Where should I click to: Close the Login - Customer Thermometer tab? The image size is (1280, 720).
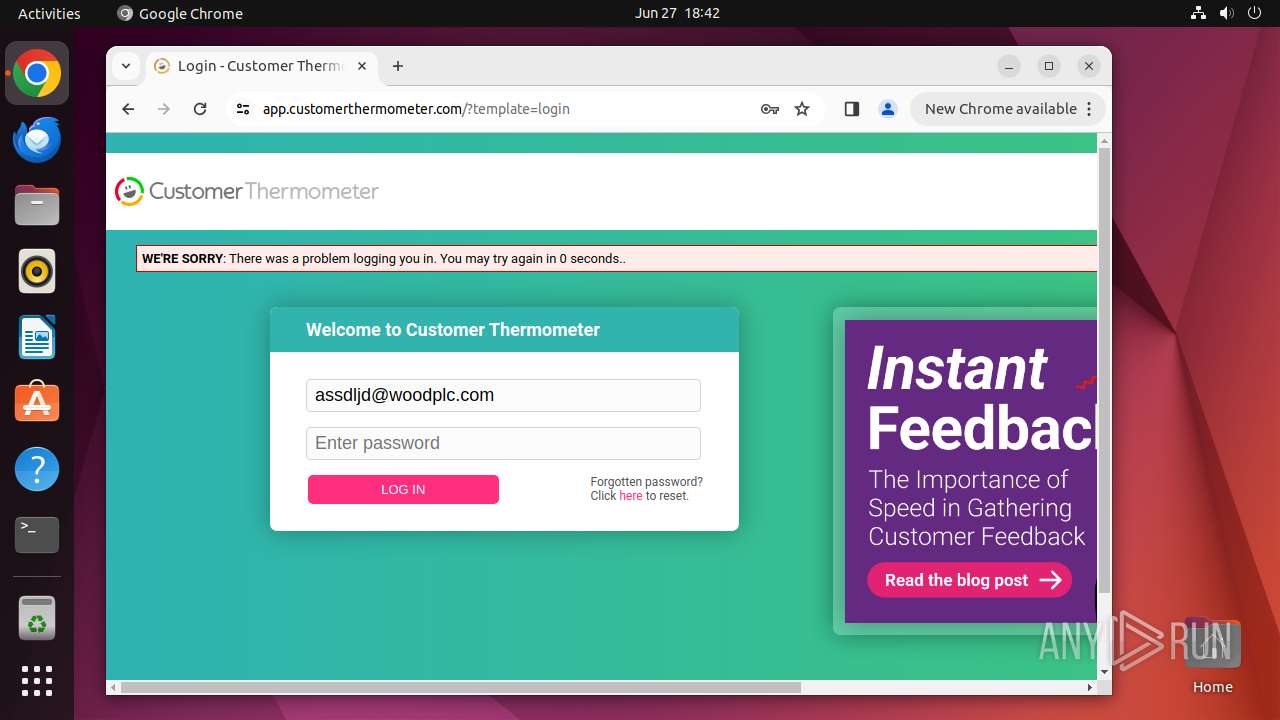coord(362,66)
